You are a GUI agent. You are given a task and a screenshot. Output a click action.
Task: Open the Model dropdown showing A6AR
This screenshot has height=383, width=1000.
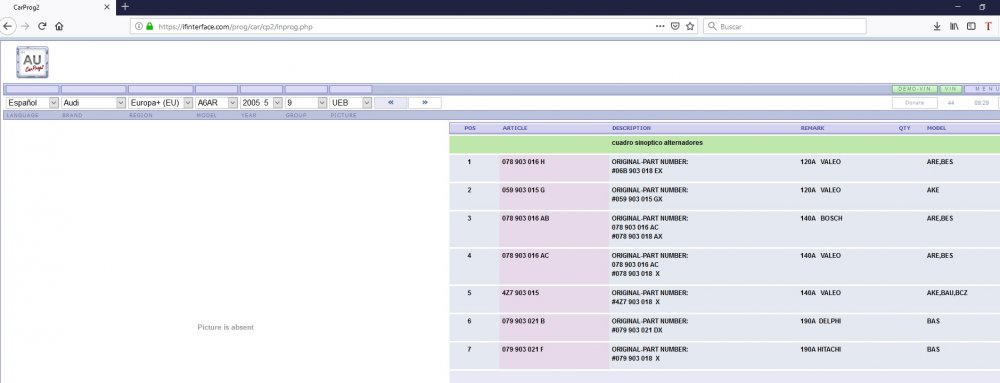[217, 103]
